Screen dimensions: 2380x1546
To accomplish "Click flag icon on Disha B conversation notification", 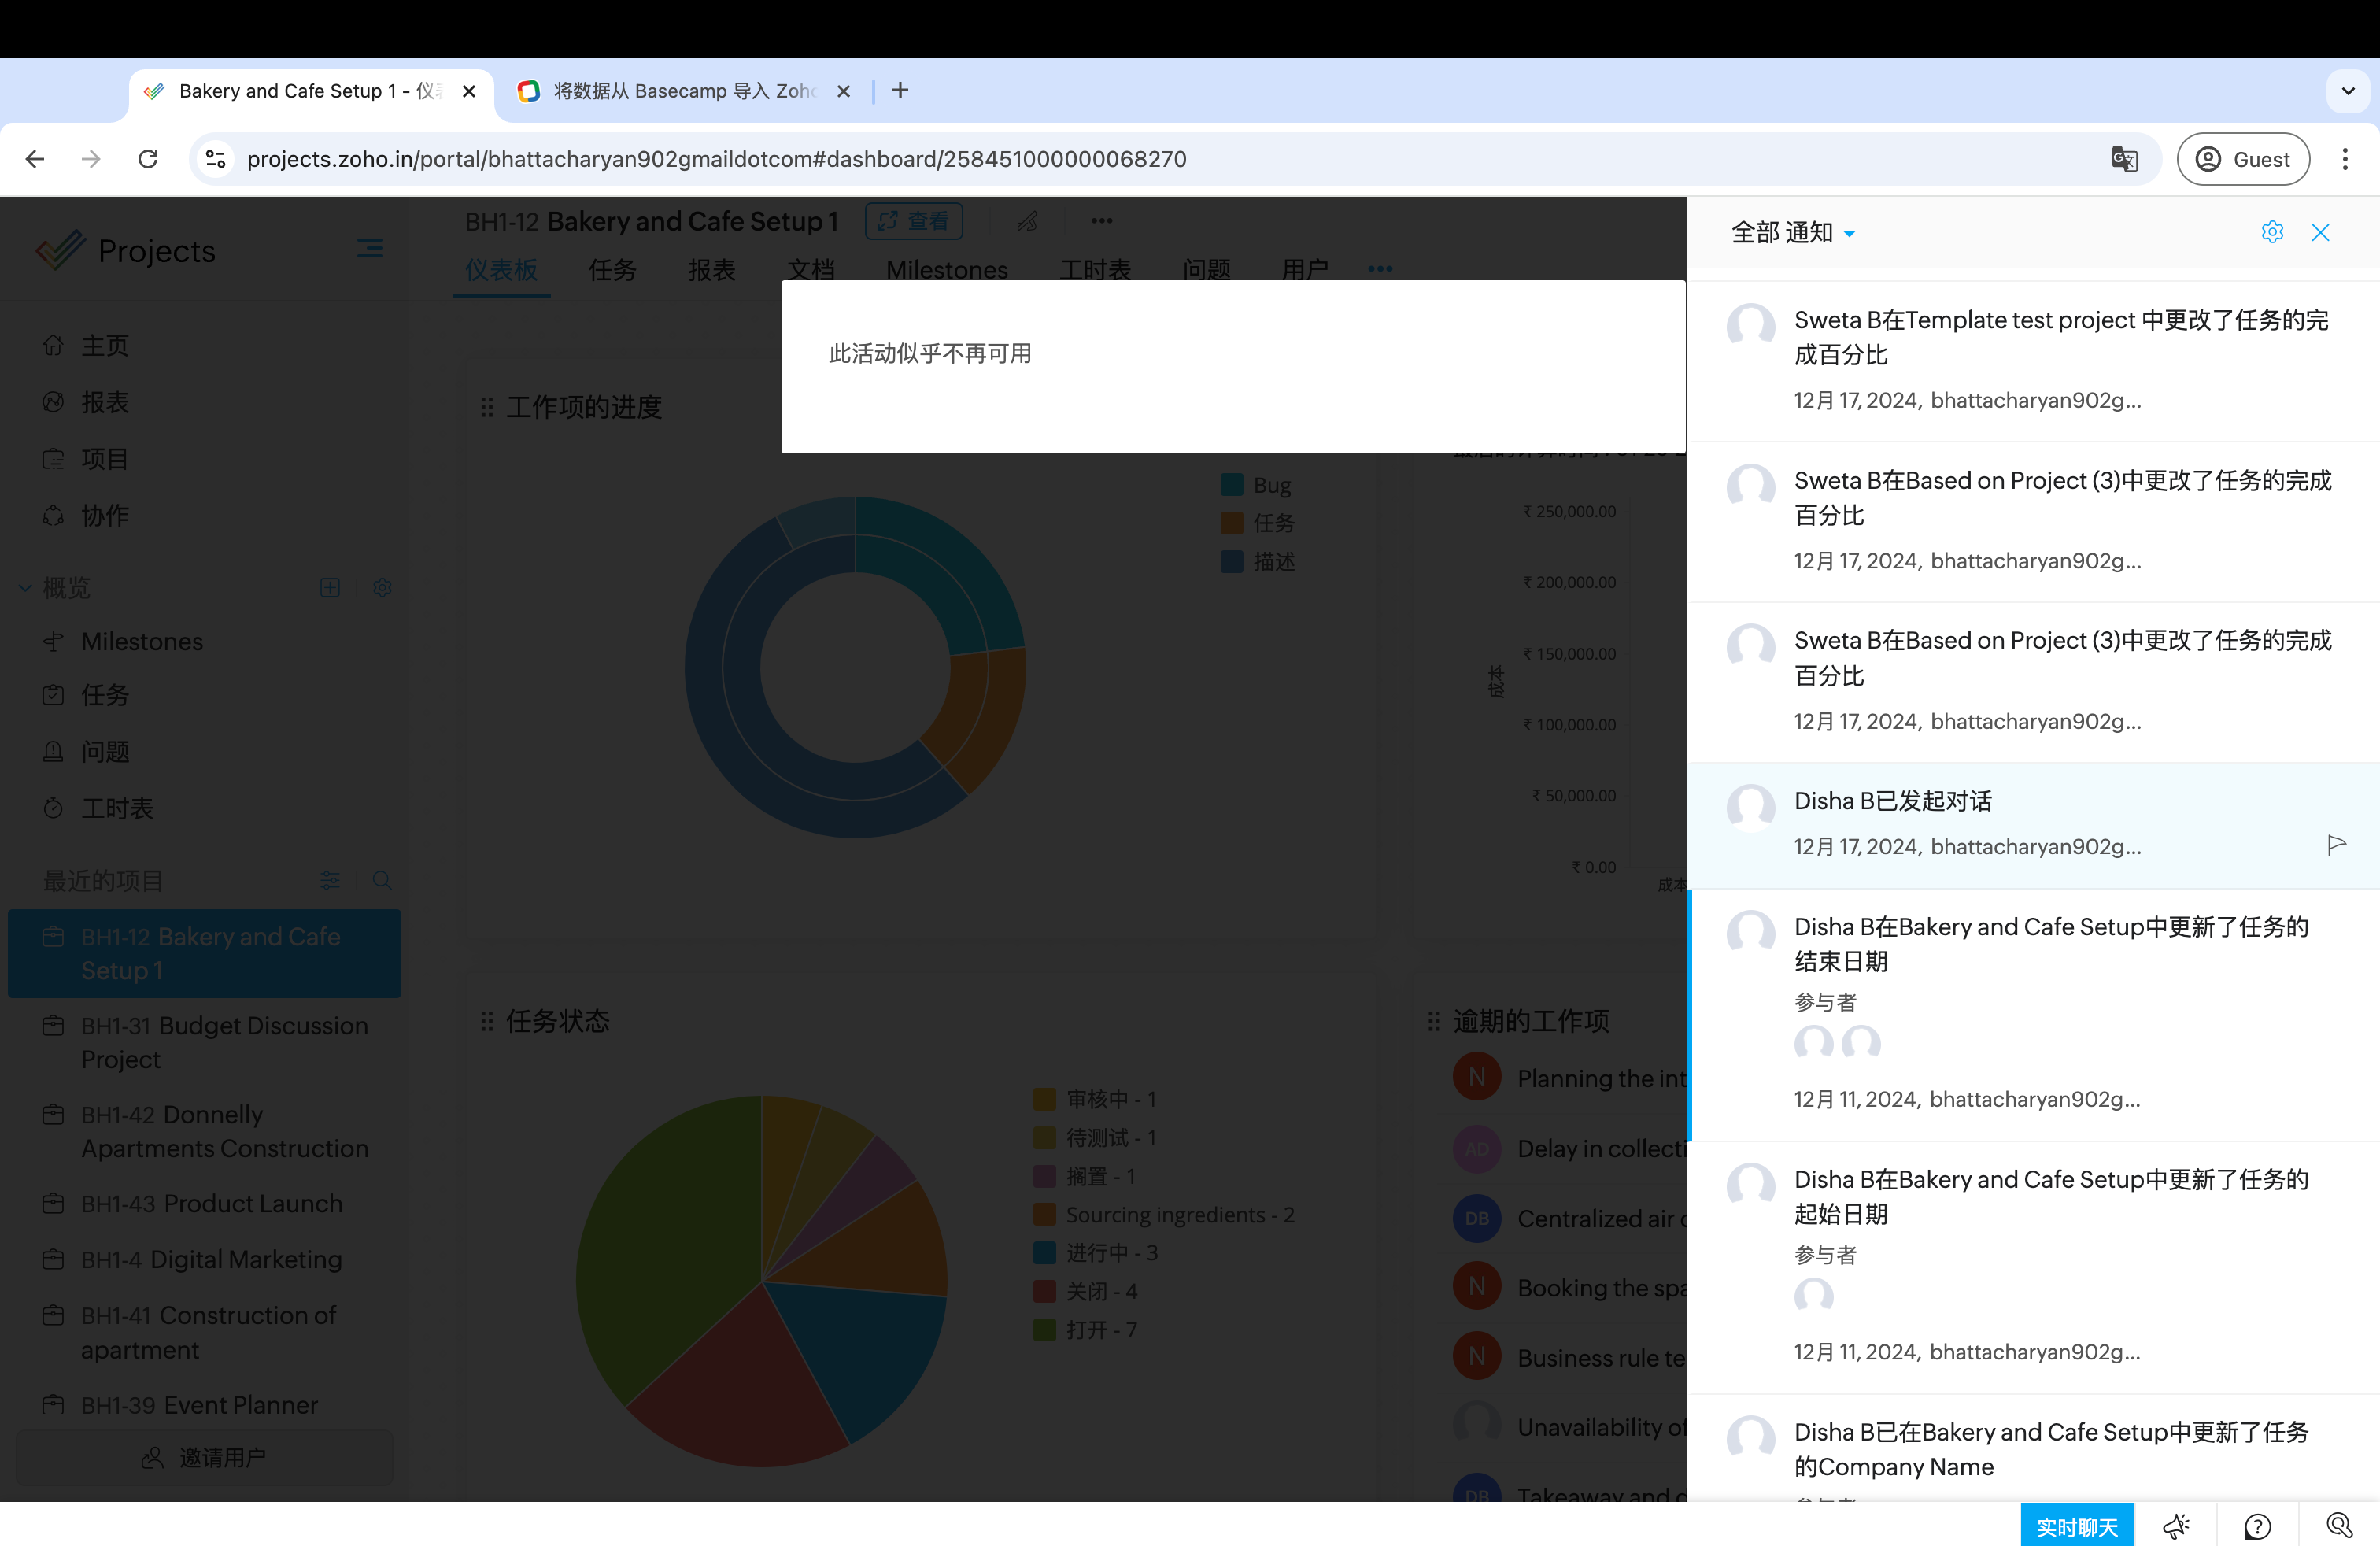I will point(2336,845).
